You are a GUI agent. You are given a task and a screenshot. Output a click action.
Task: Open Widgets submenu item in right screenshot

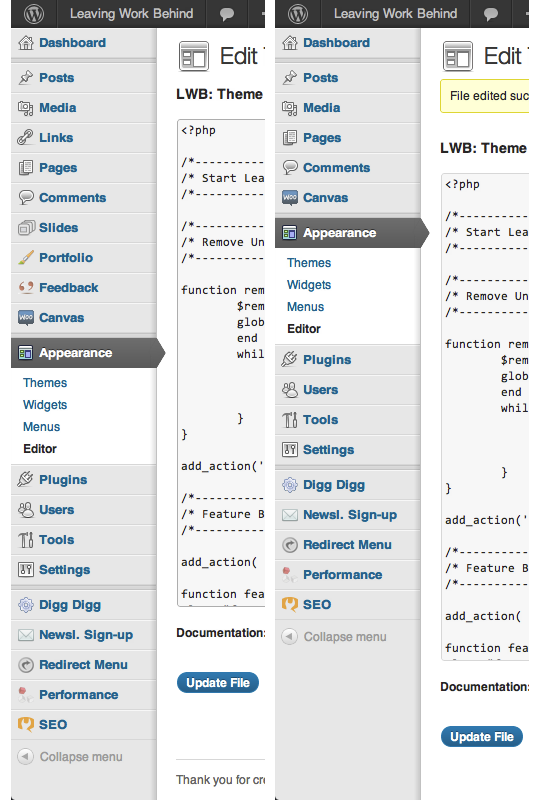[309, 285]
